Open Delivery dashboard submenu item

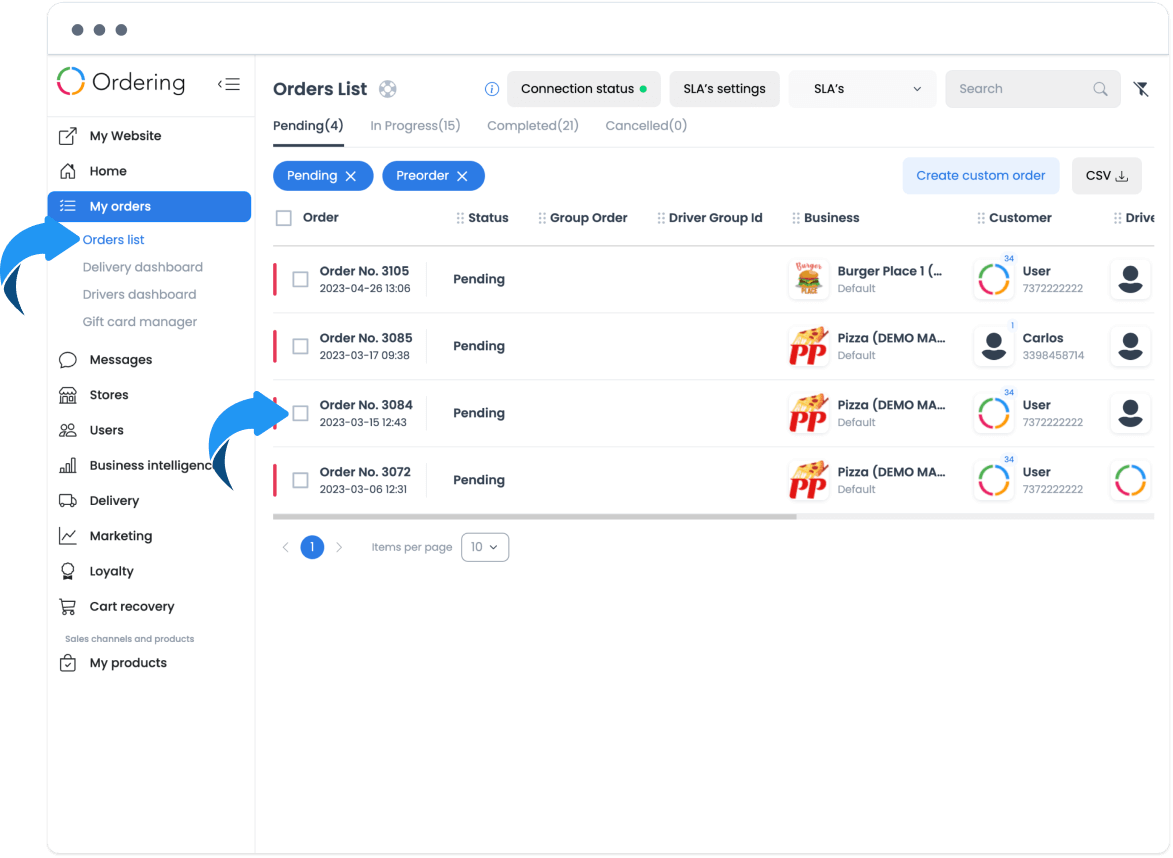click(143, 268)
